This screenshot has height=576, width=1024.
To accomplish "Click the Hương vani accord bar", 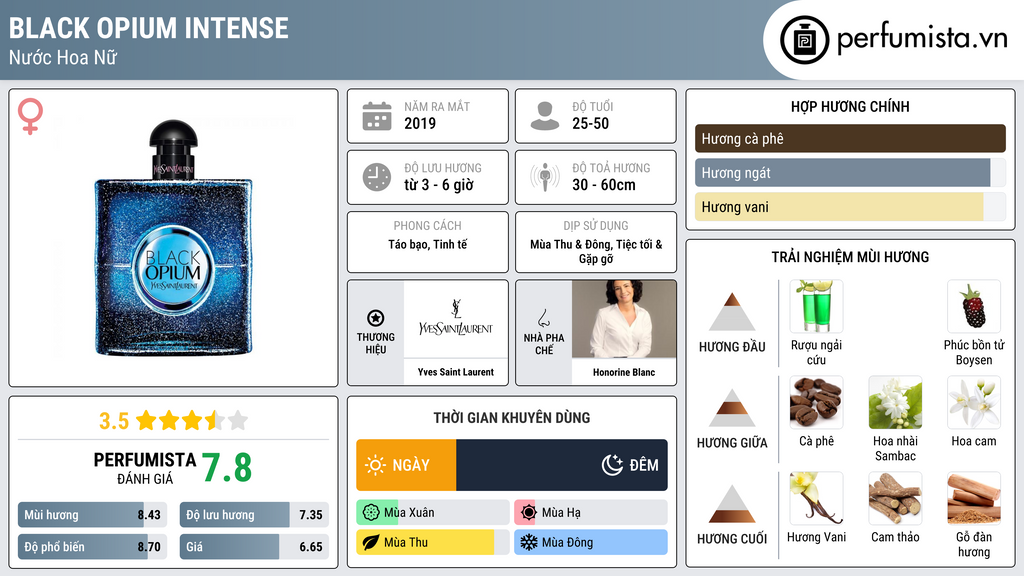I will pyautogui.click(x=850, y=206).
